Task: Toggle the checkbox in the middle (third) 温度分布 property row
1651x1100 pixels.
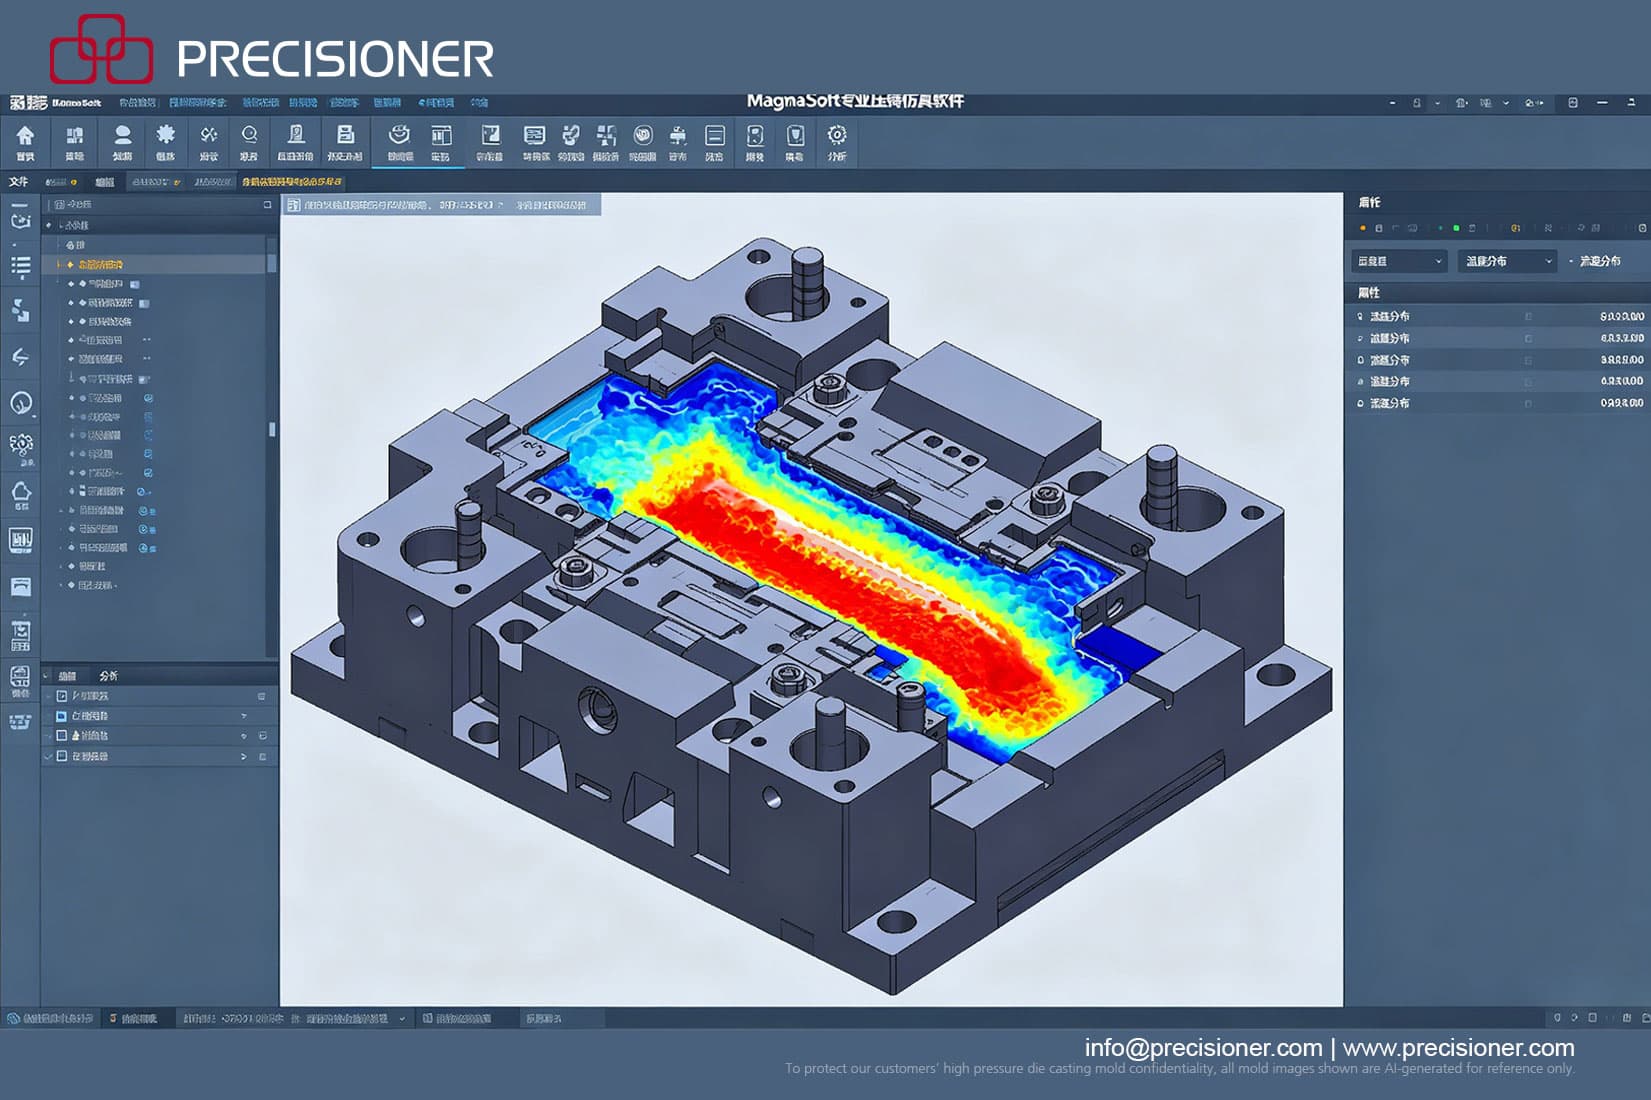Action: pyautogui.click(x=1528, y=360)
